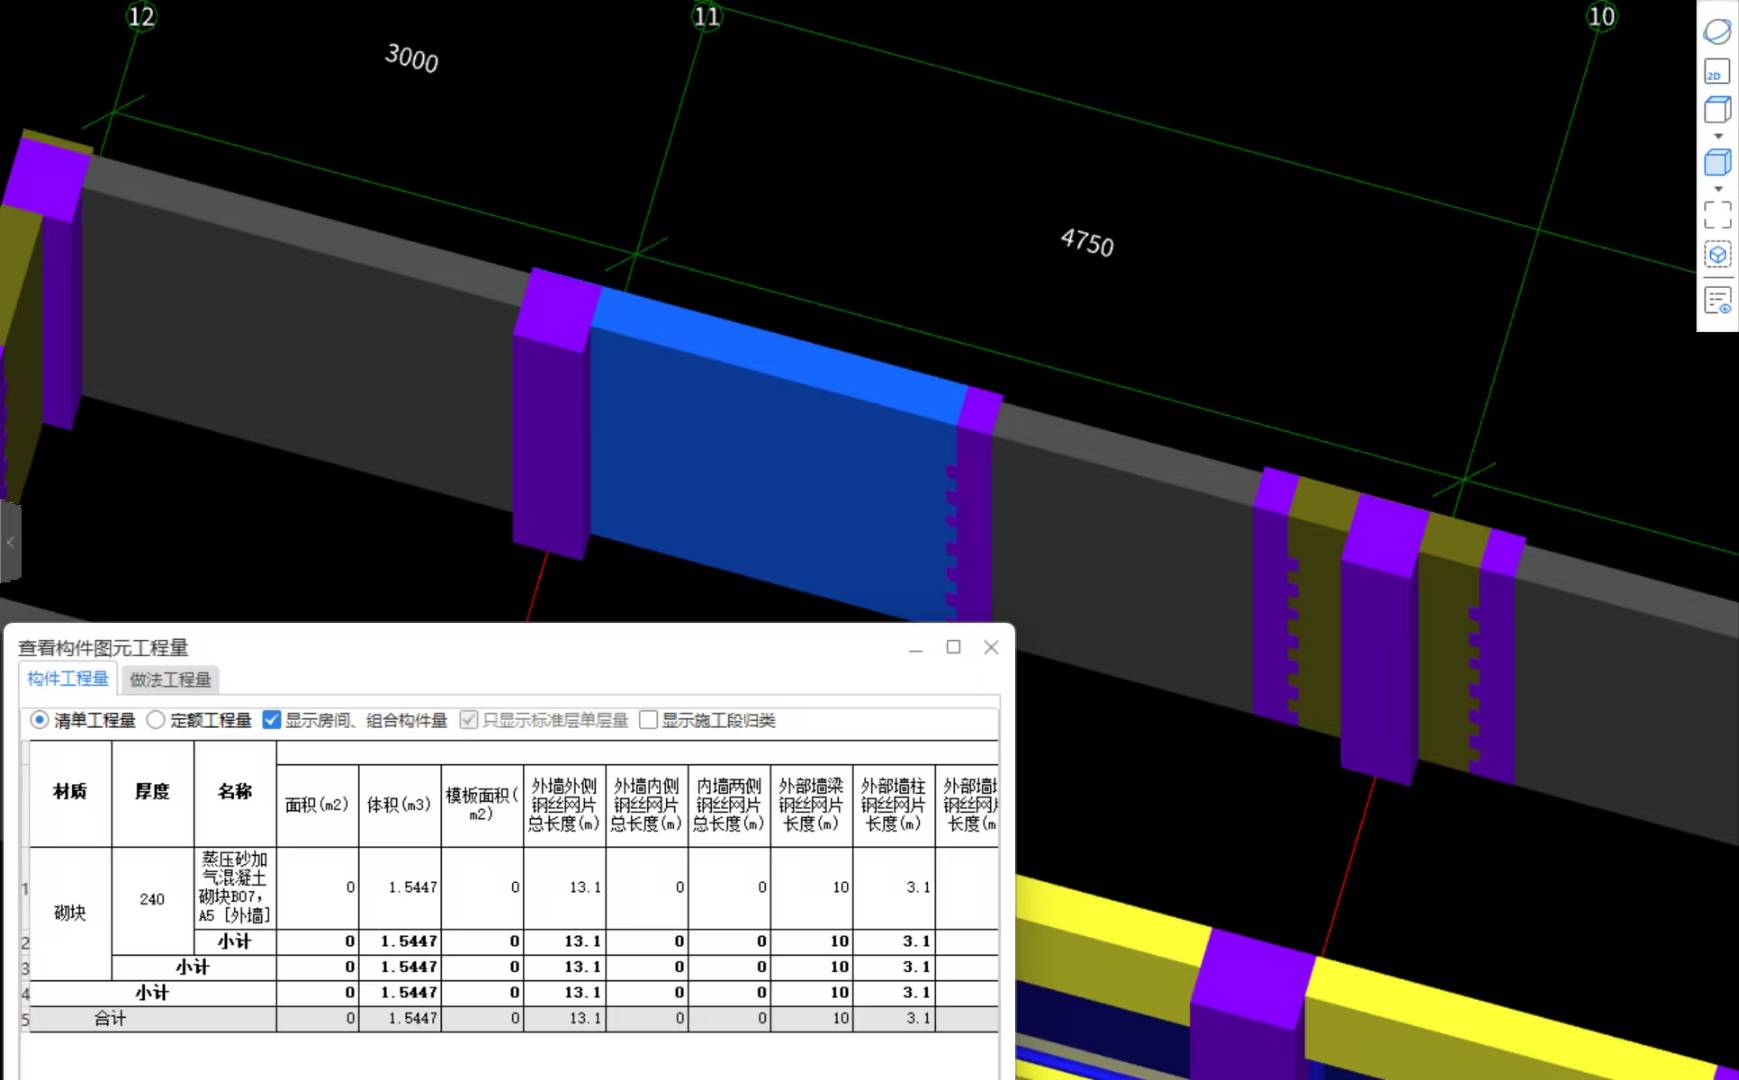This screenshot has width=1739, height=1080.
Task: Click the wireframe cube view icon
Action: (1717, 109)
